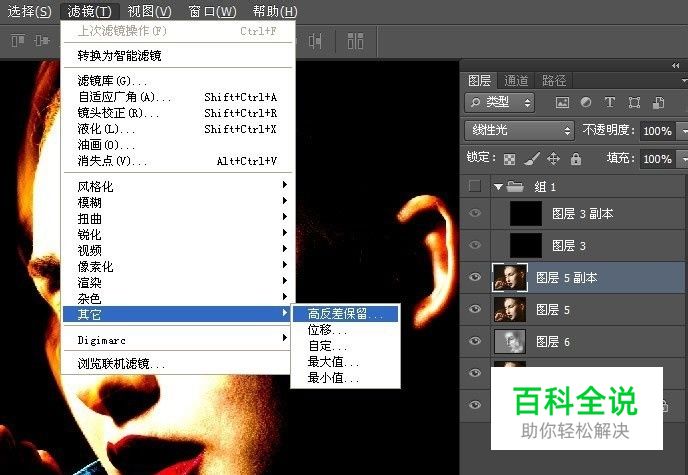Image resolution: width=688 pixels, height=475 pixels.
Task: Click the 图层 6 thumbnail
Action: (509, 341)
